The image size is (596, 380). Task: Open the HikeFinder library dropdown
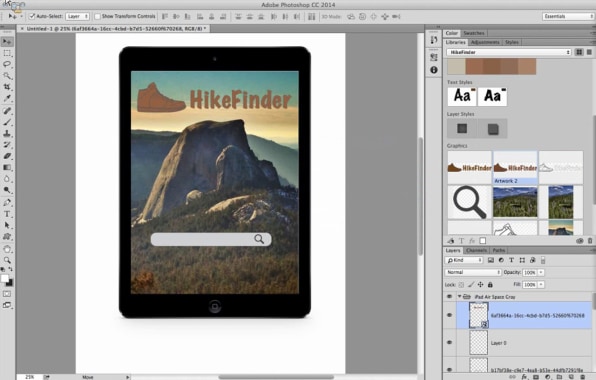pos(509,52)
